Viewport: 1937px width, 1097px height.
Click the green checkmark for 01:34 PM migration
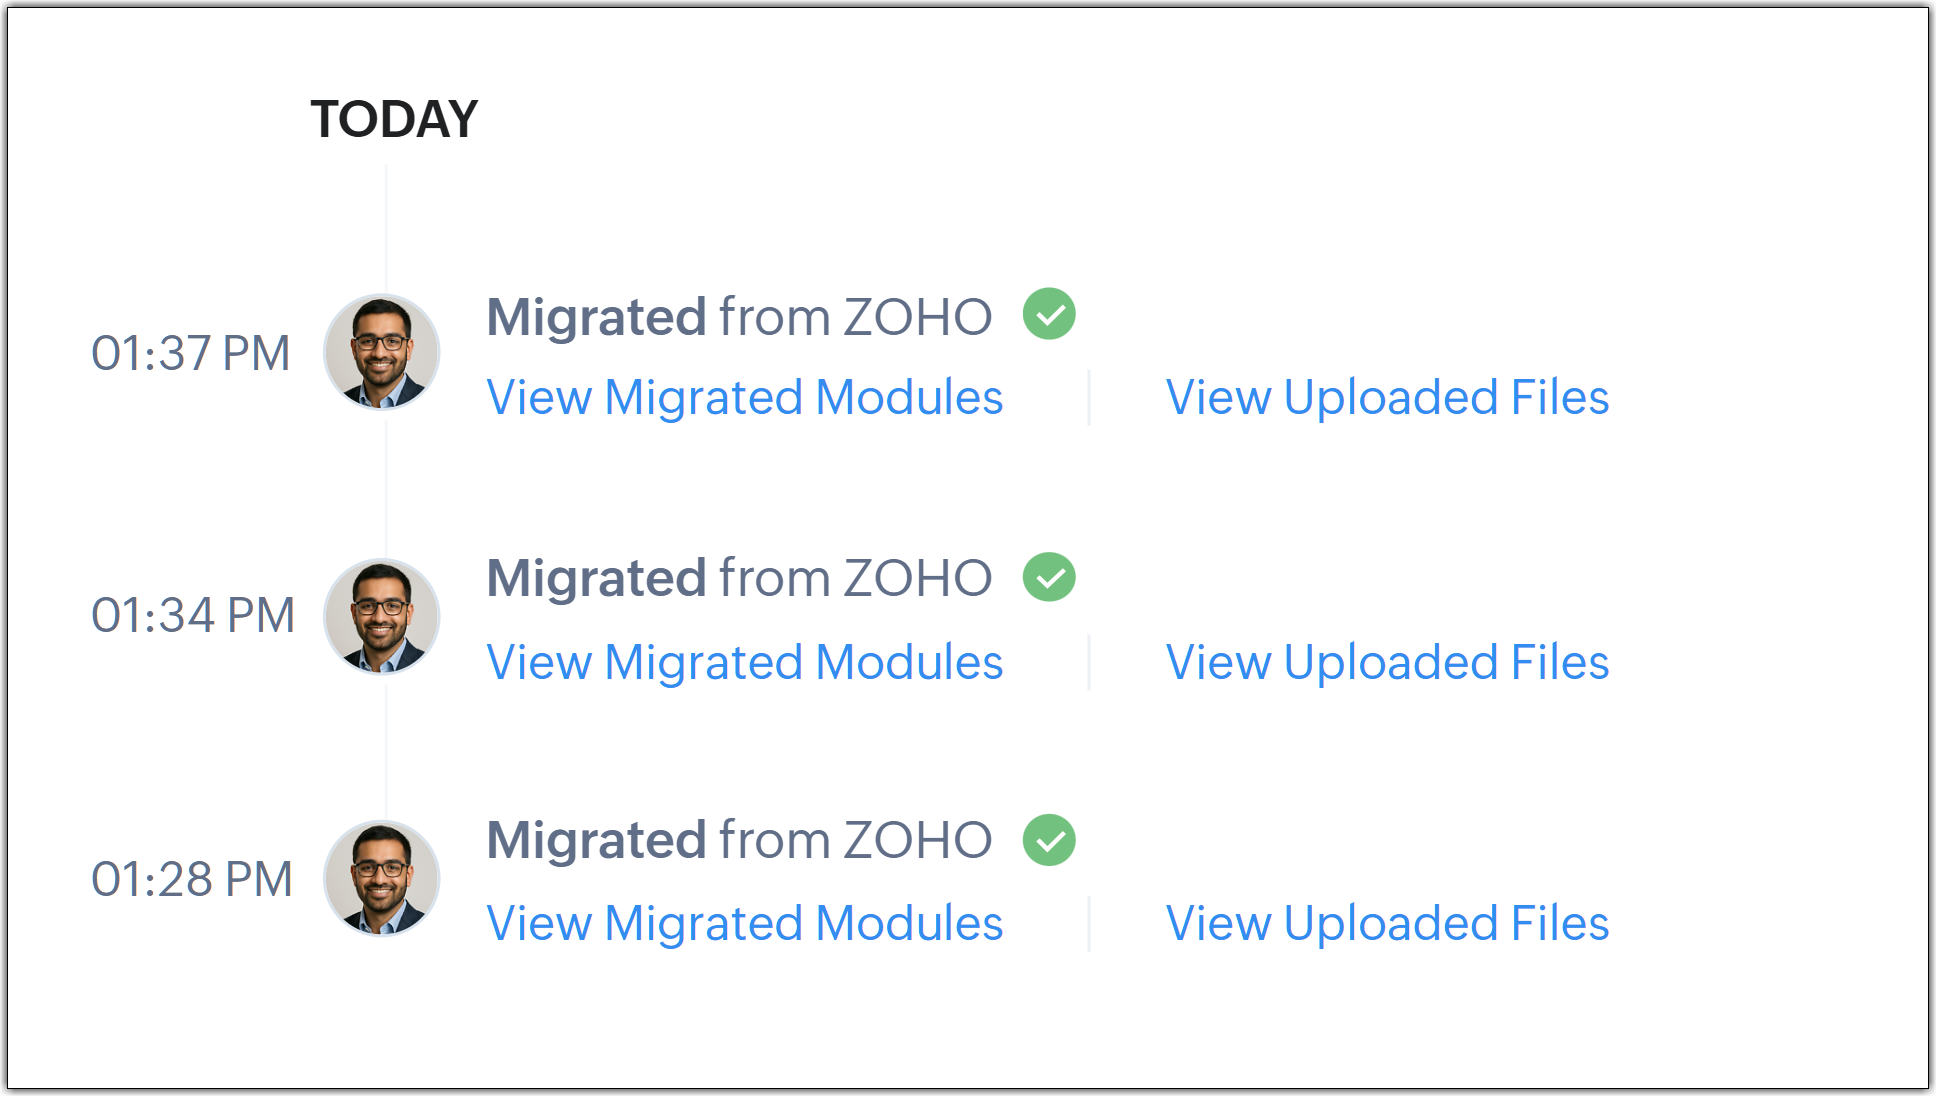(x=1049, y=577)
